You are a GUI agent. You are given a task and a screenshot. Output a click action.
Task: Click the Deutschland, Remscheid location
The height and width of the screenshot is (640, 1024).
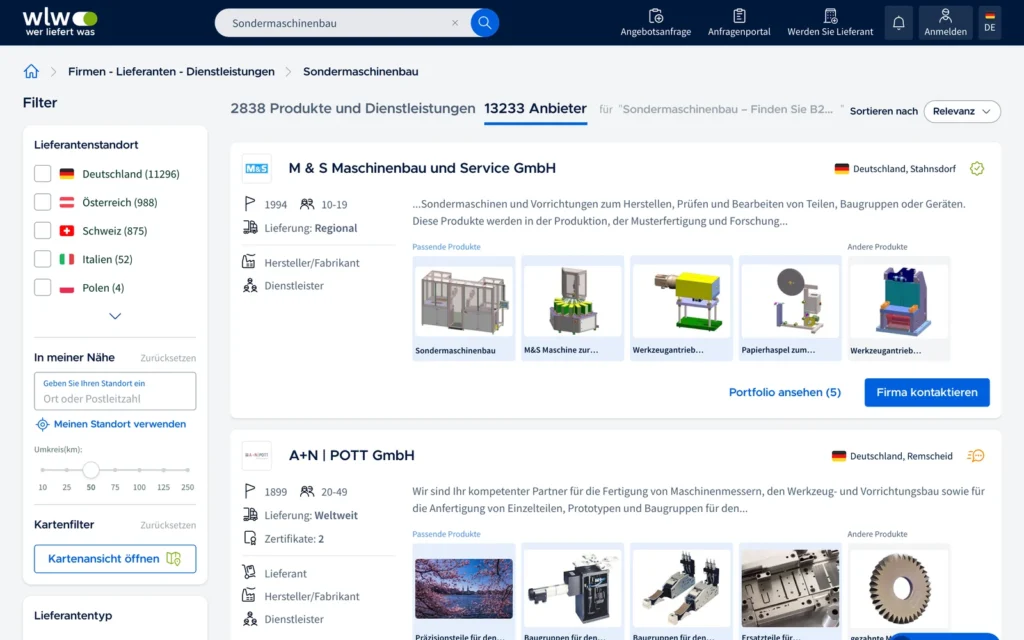pos(901,456)
